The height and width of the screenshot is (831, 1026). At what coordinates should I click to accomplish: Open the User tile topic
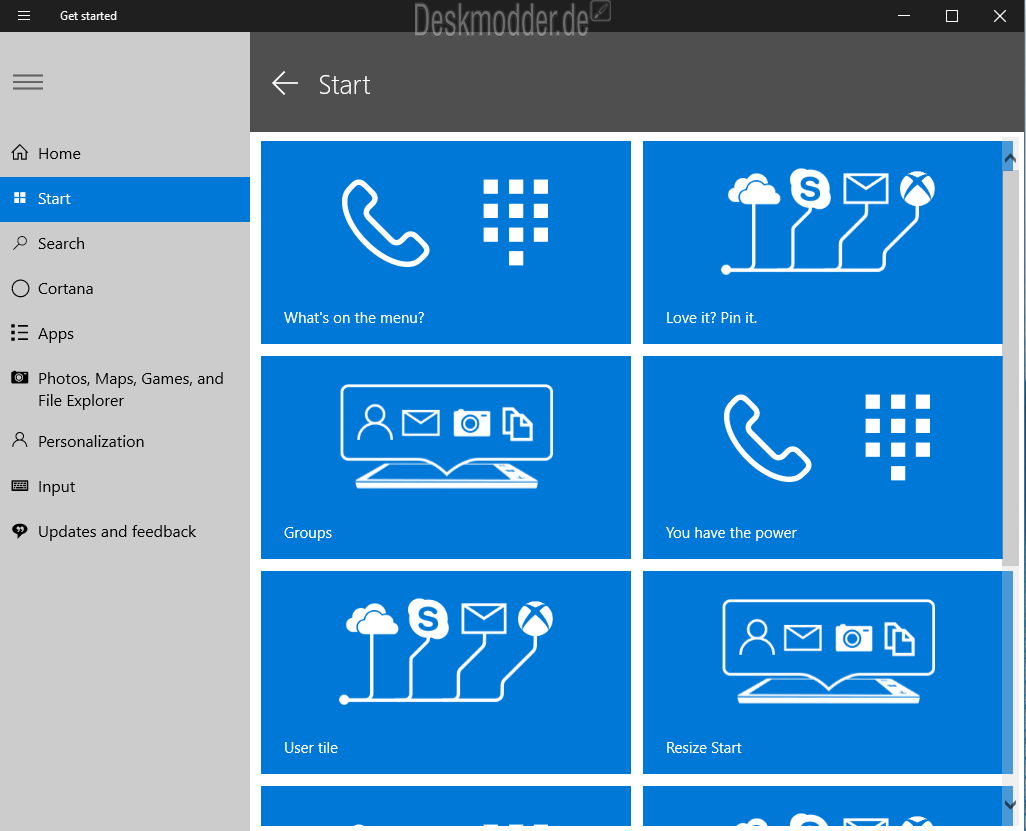point(446,673)
